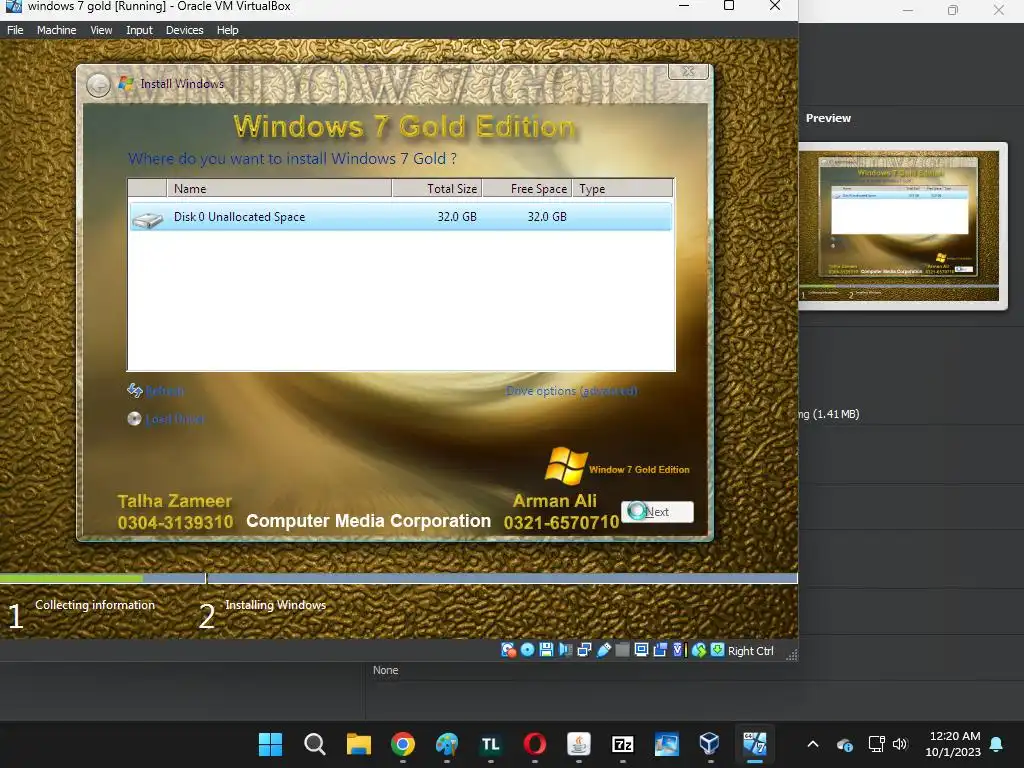This screenshot has height=768, width=1024.
Task: Show hidden system tray icons
Action: click(813, 744)
